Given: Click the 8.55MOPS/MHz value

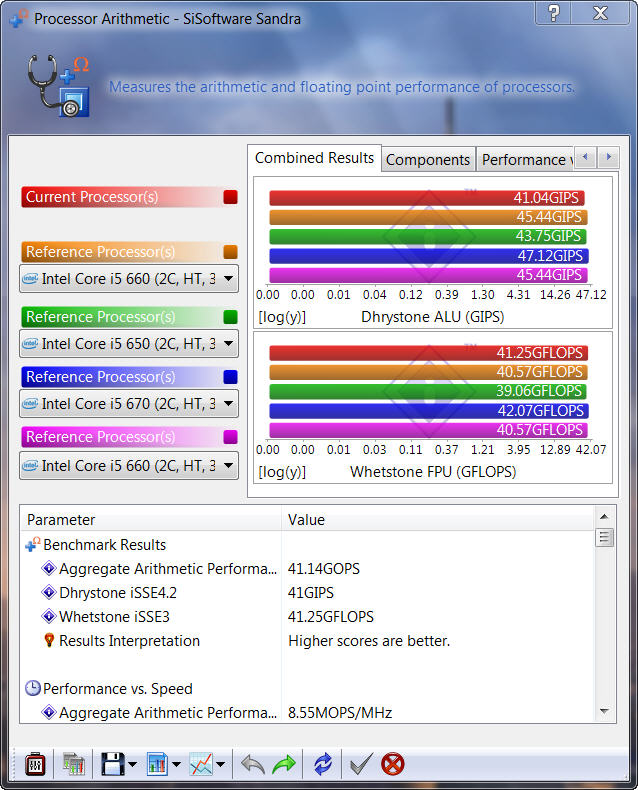Looking at the screenshot, I should click(x=340, y=713).
